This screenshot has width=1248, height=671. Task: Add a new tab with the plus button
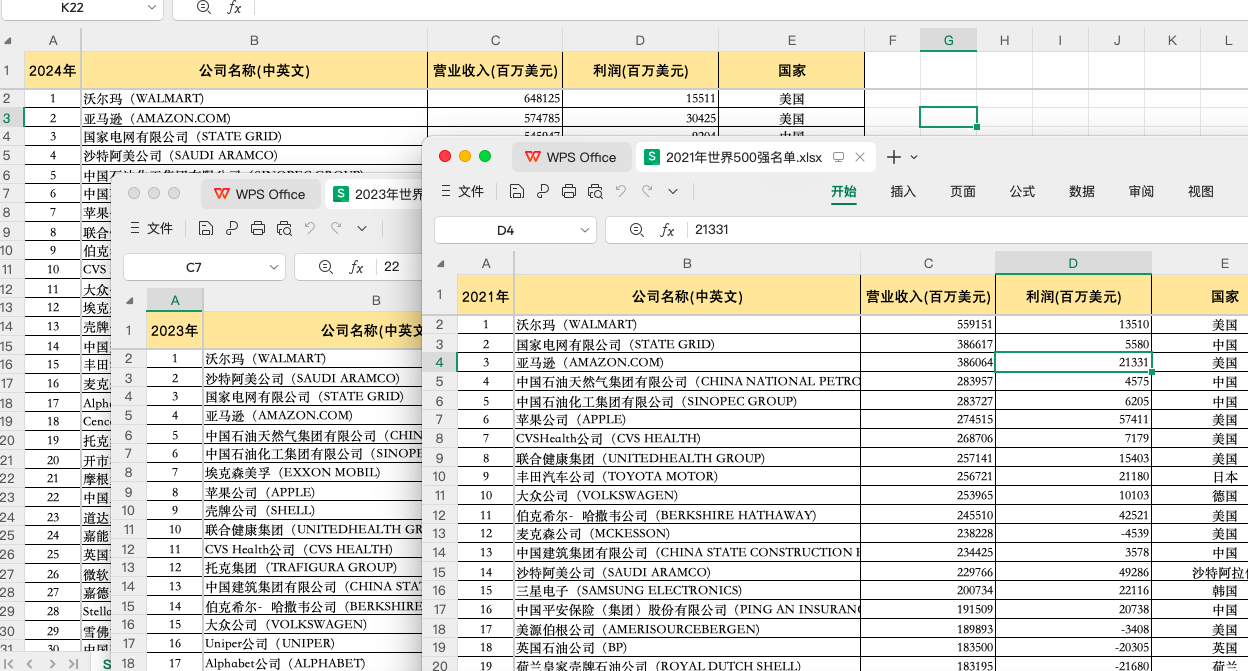point(894,157)
